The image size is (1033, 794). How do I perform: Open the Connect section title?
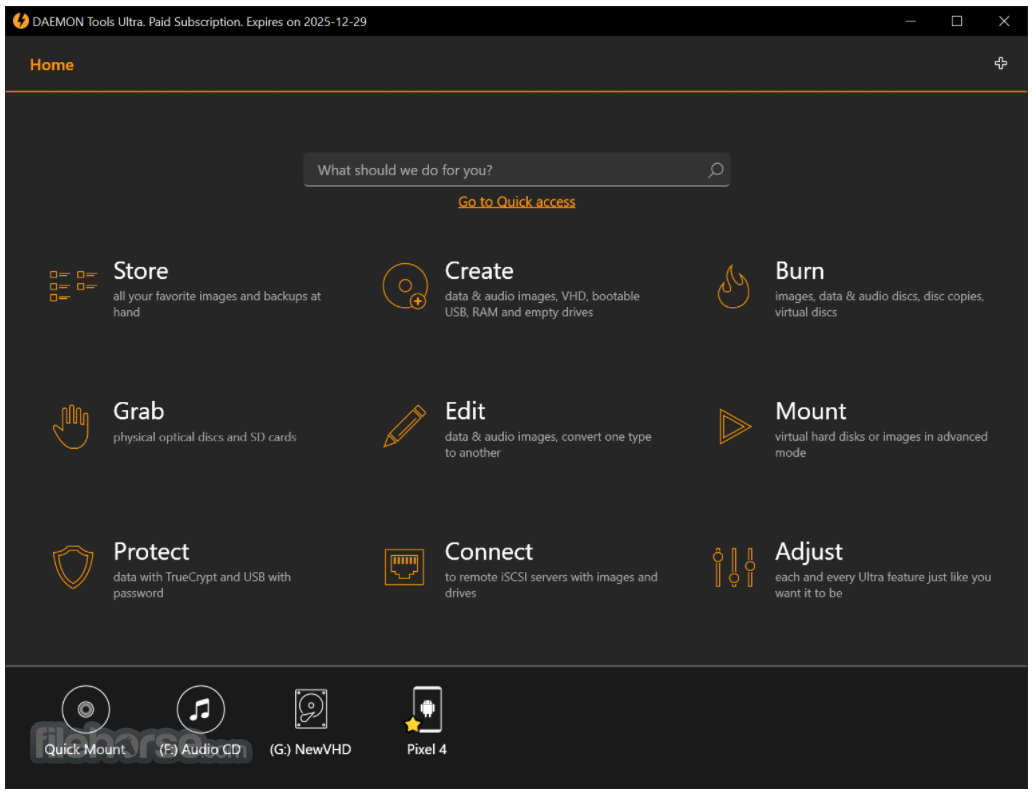pyautogui.click(x=489, y=552)
